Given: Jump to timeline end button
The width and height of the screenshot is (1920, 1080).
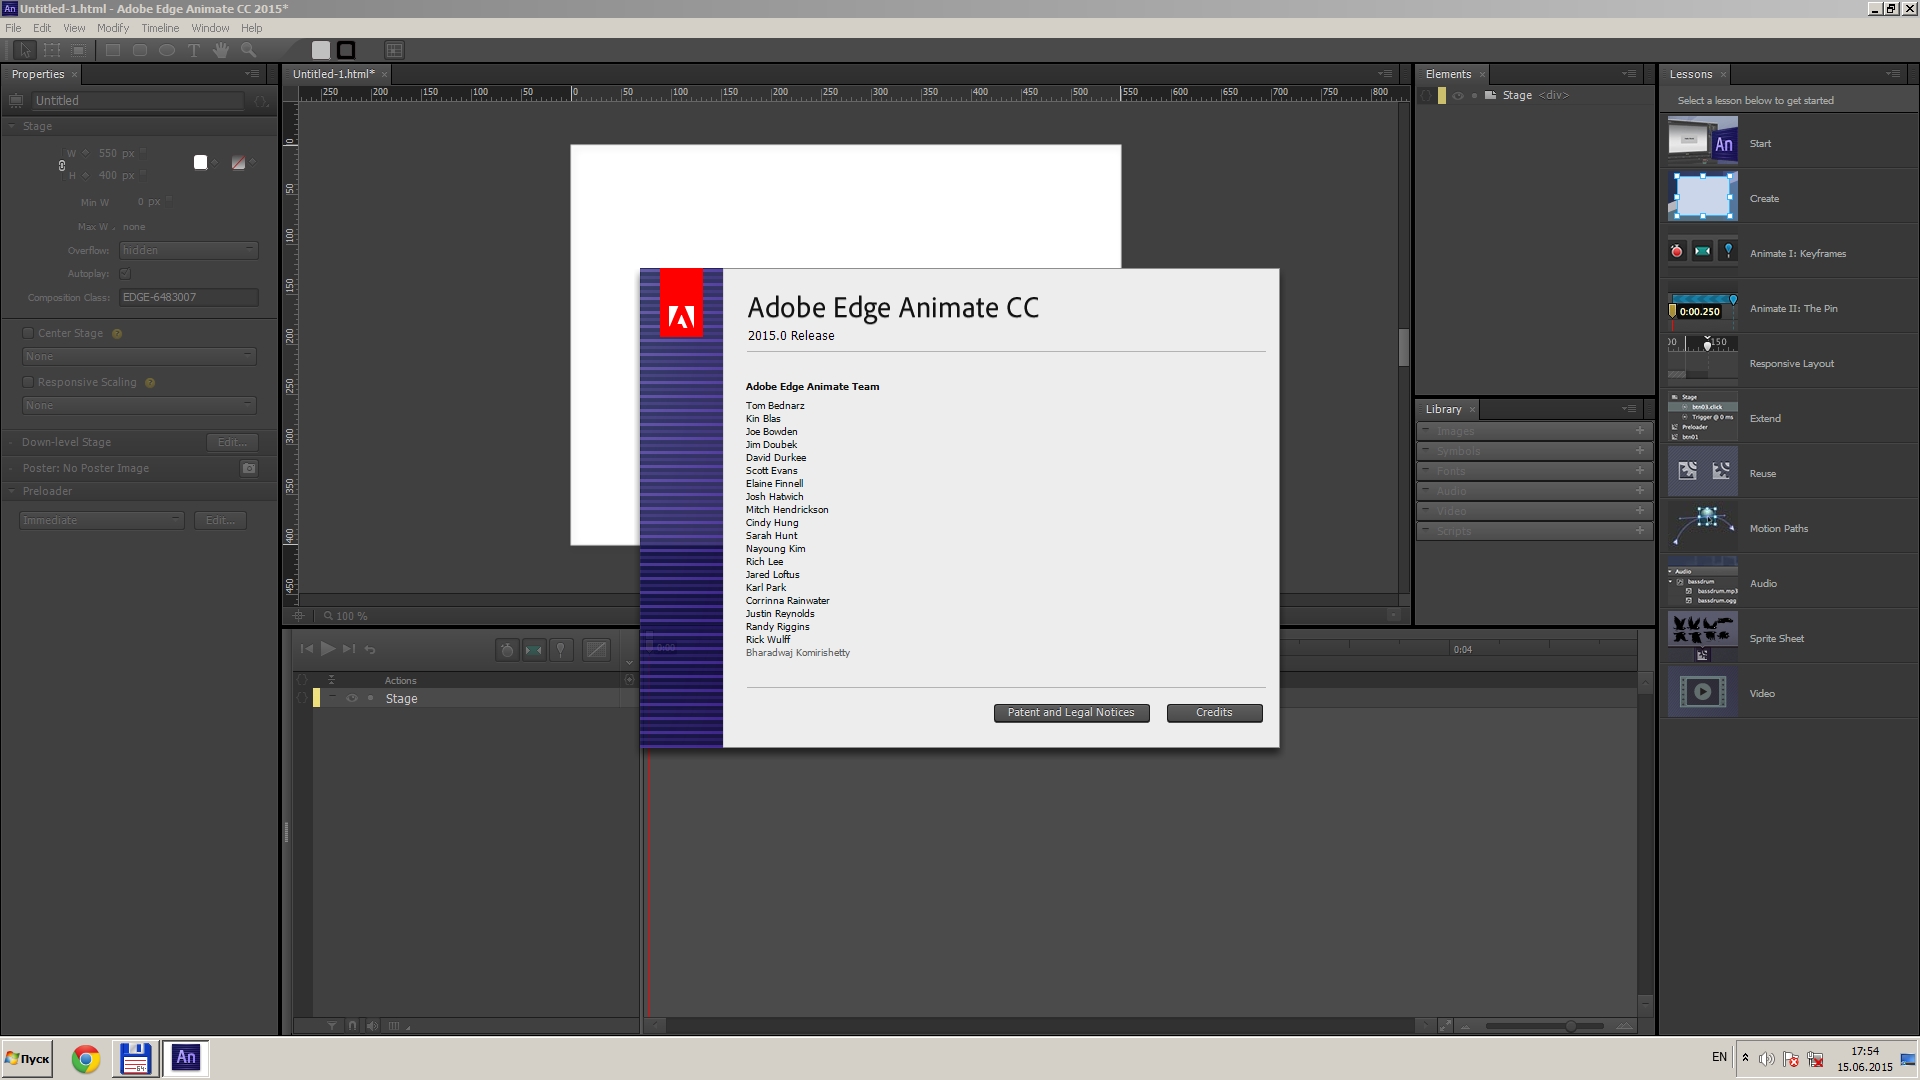Looking at the screenshot, I should click(349, 649).
